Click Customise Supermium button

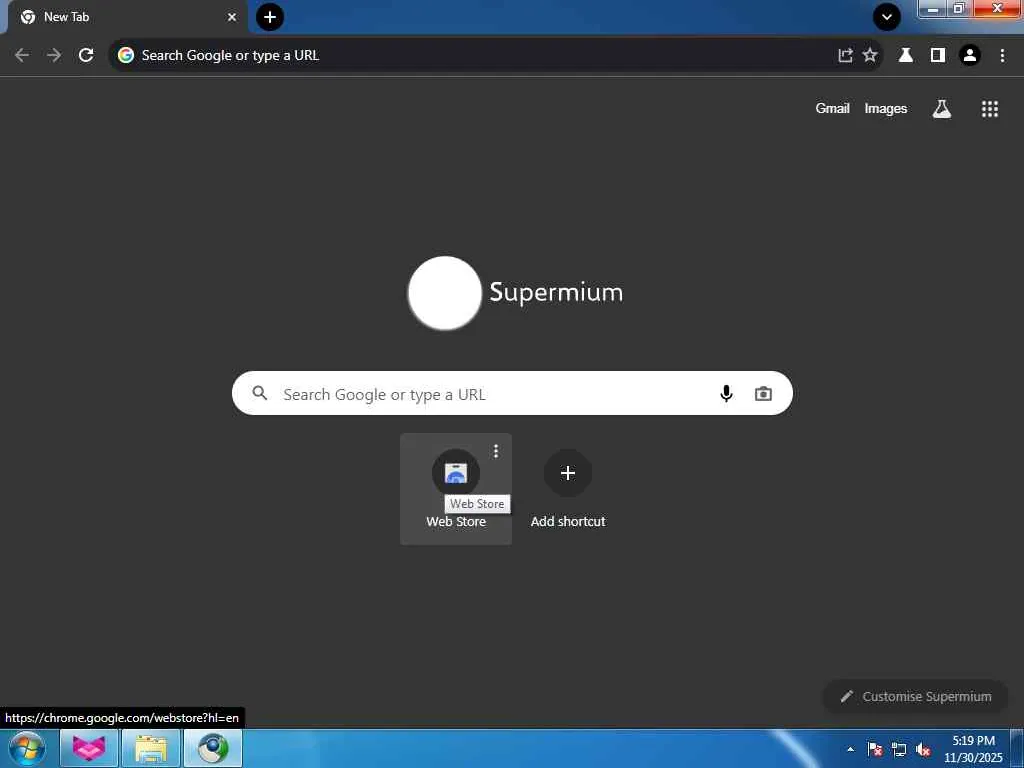[916, 696]
